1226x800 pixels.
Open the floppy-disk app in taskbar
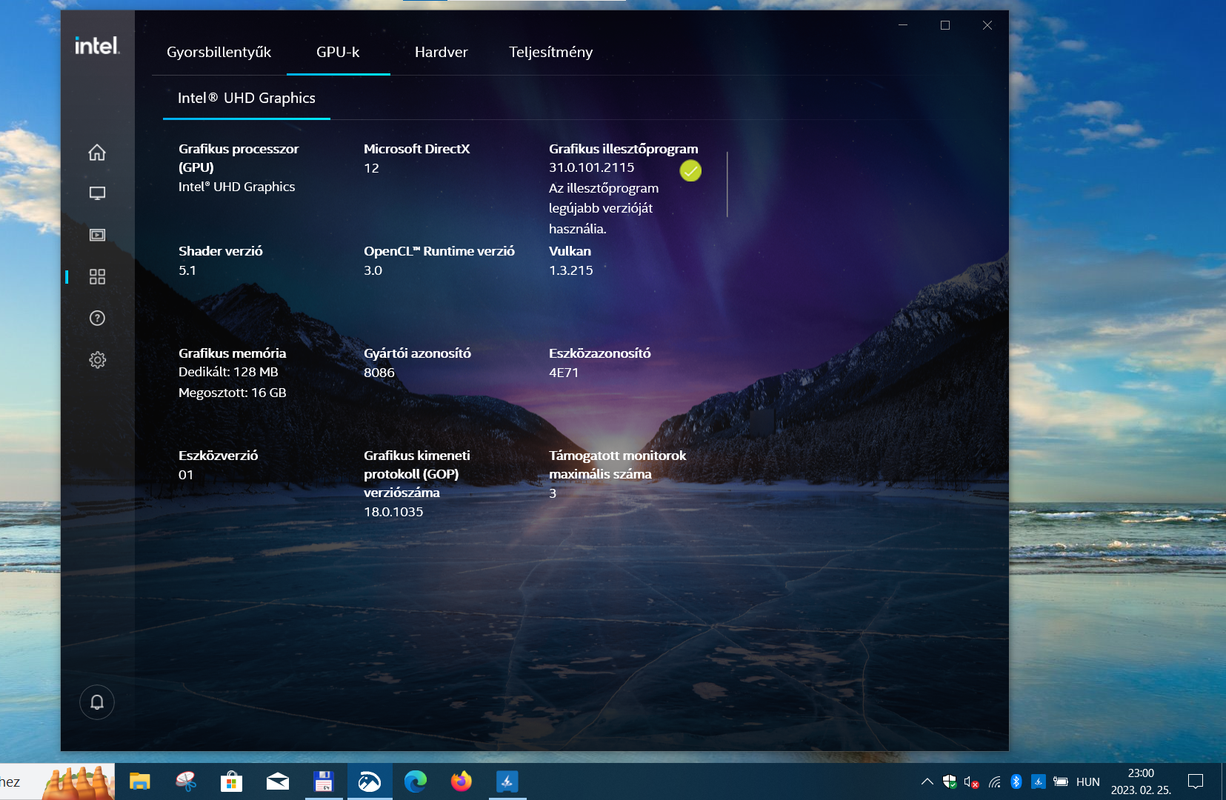click(x=323, y=781)
